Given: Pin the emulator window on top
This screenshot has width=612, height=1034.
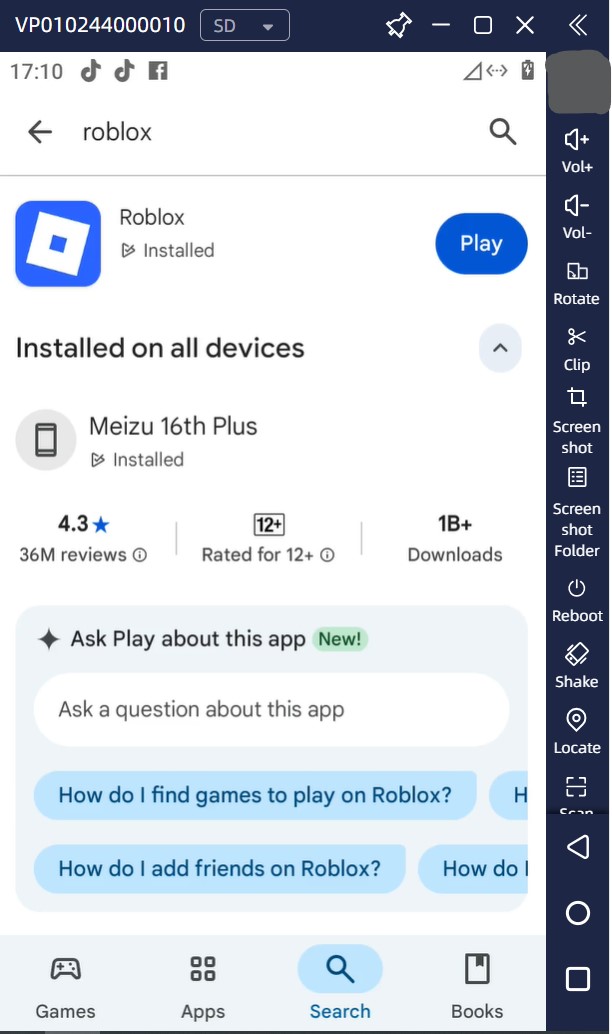Looking at the screenshot, I should [398, 26].
